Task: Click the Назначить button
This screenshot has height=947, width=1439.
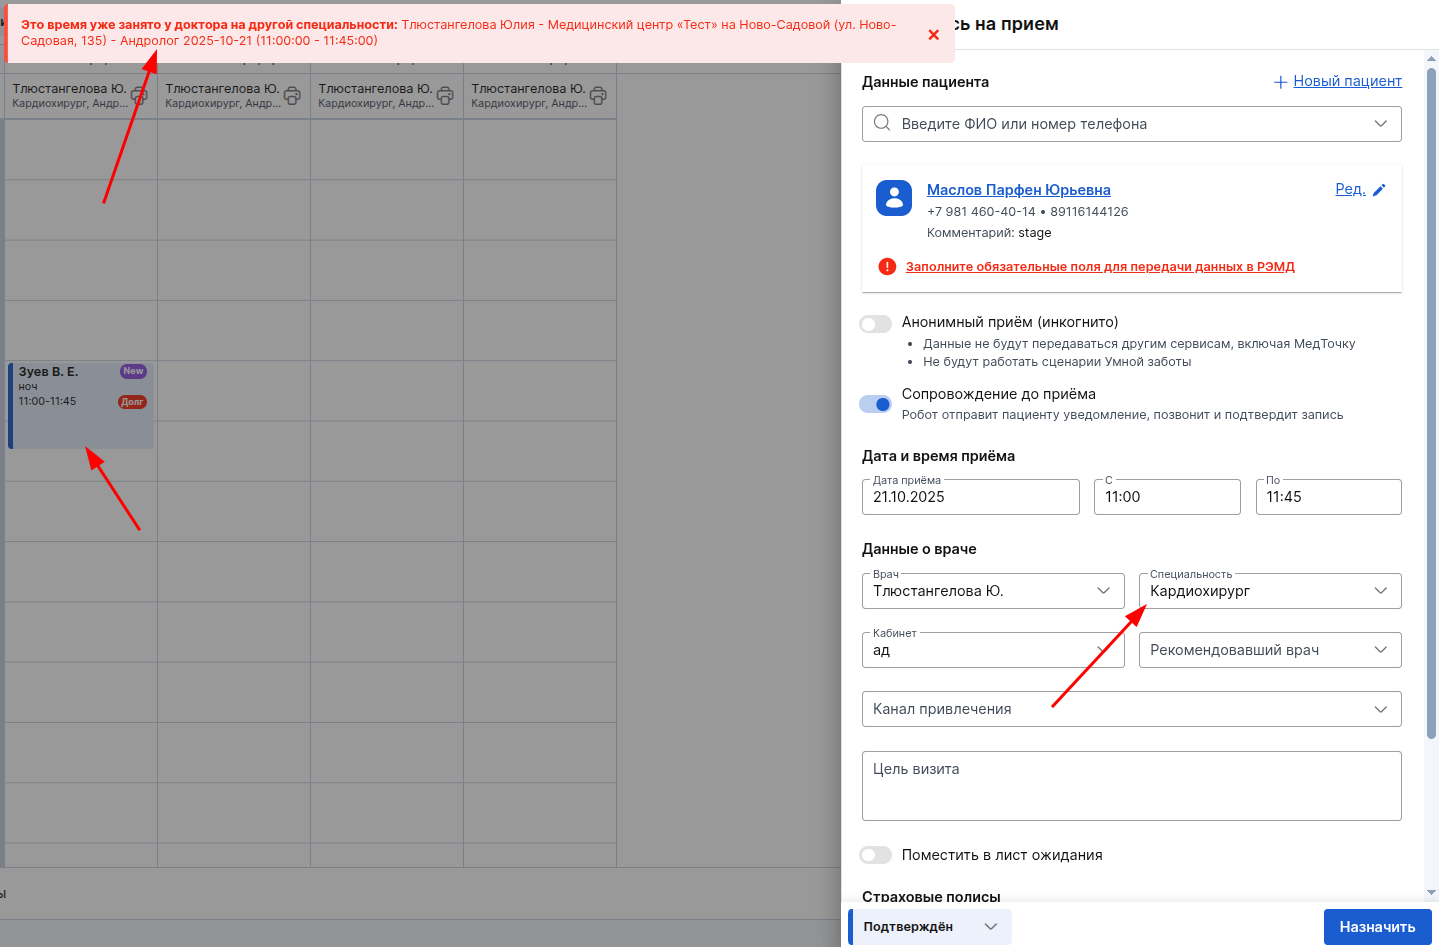Action: click(x=1377, y=927)
